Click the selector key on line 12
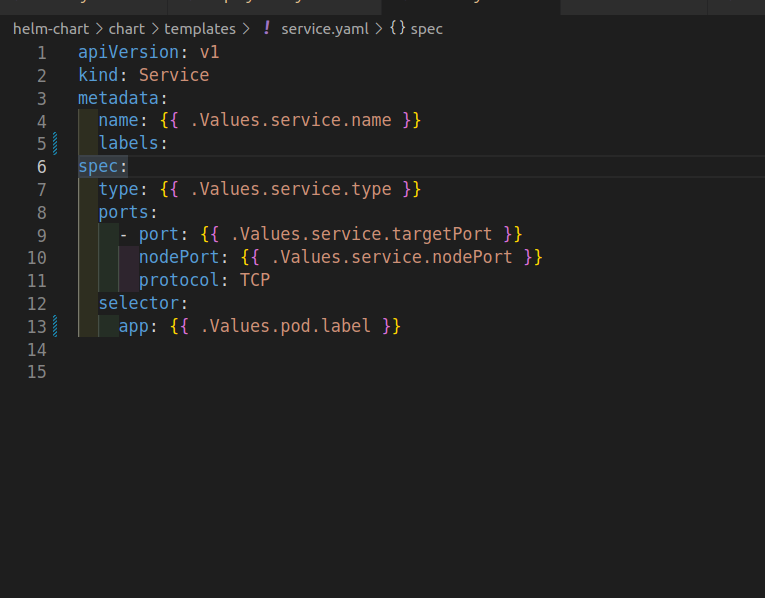The height and width of the screenshot is (598, 765). click(139, 303)
